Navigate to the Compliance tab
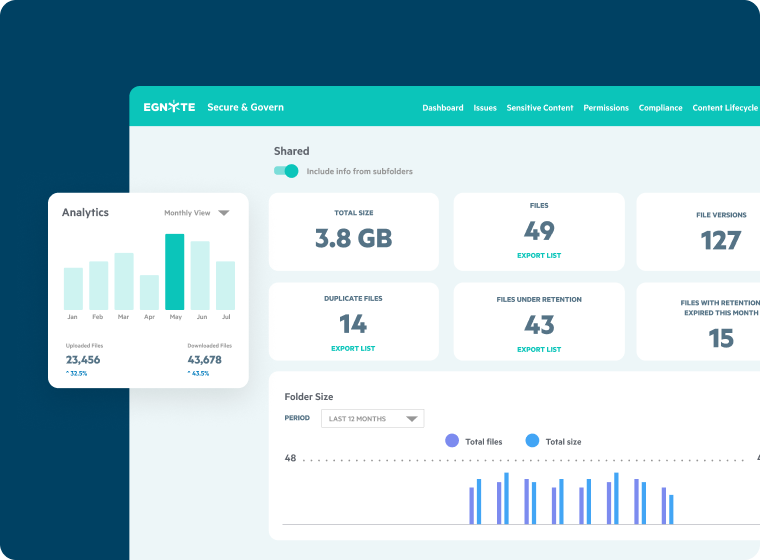The width and height of the screenshot is (760, 560). coord(660,108)
